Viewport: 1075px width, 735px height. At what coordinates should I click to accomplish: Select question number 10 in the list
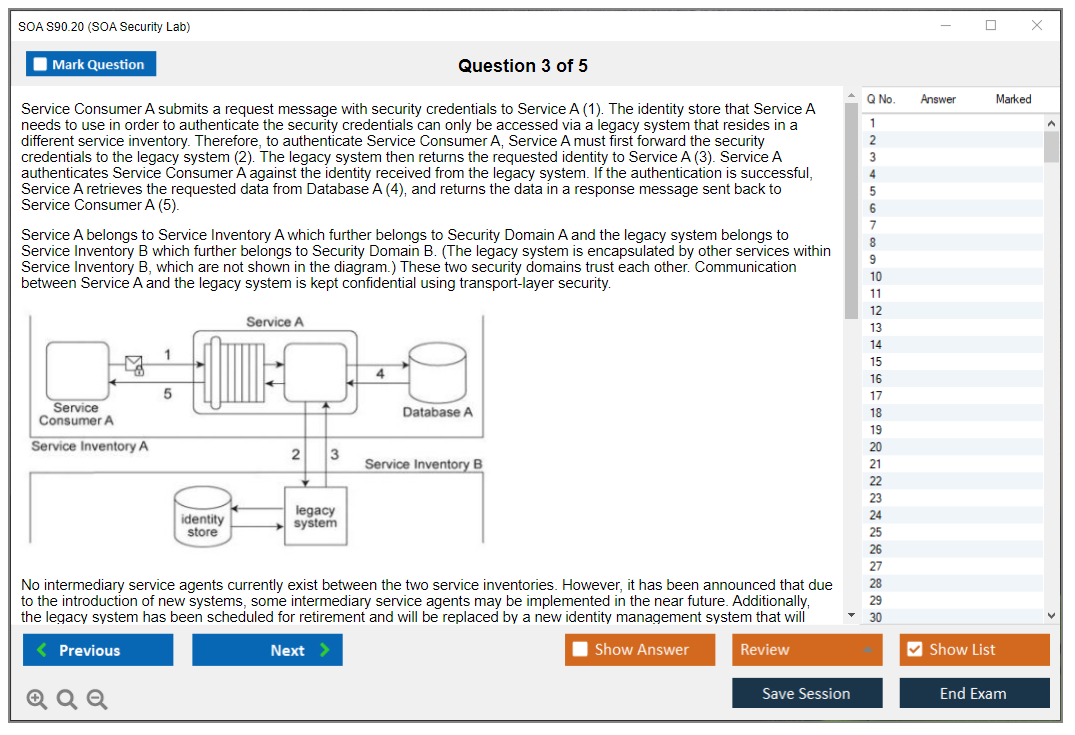click(x=876, y=277)
